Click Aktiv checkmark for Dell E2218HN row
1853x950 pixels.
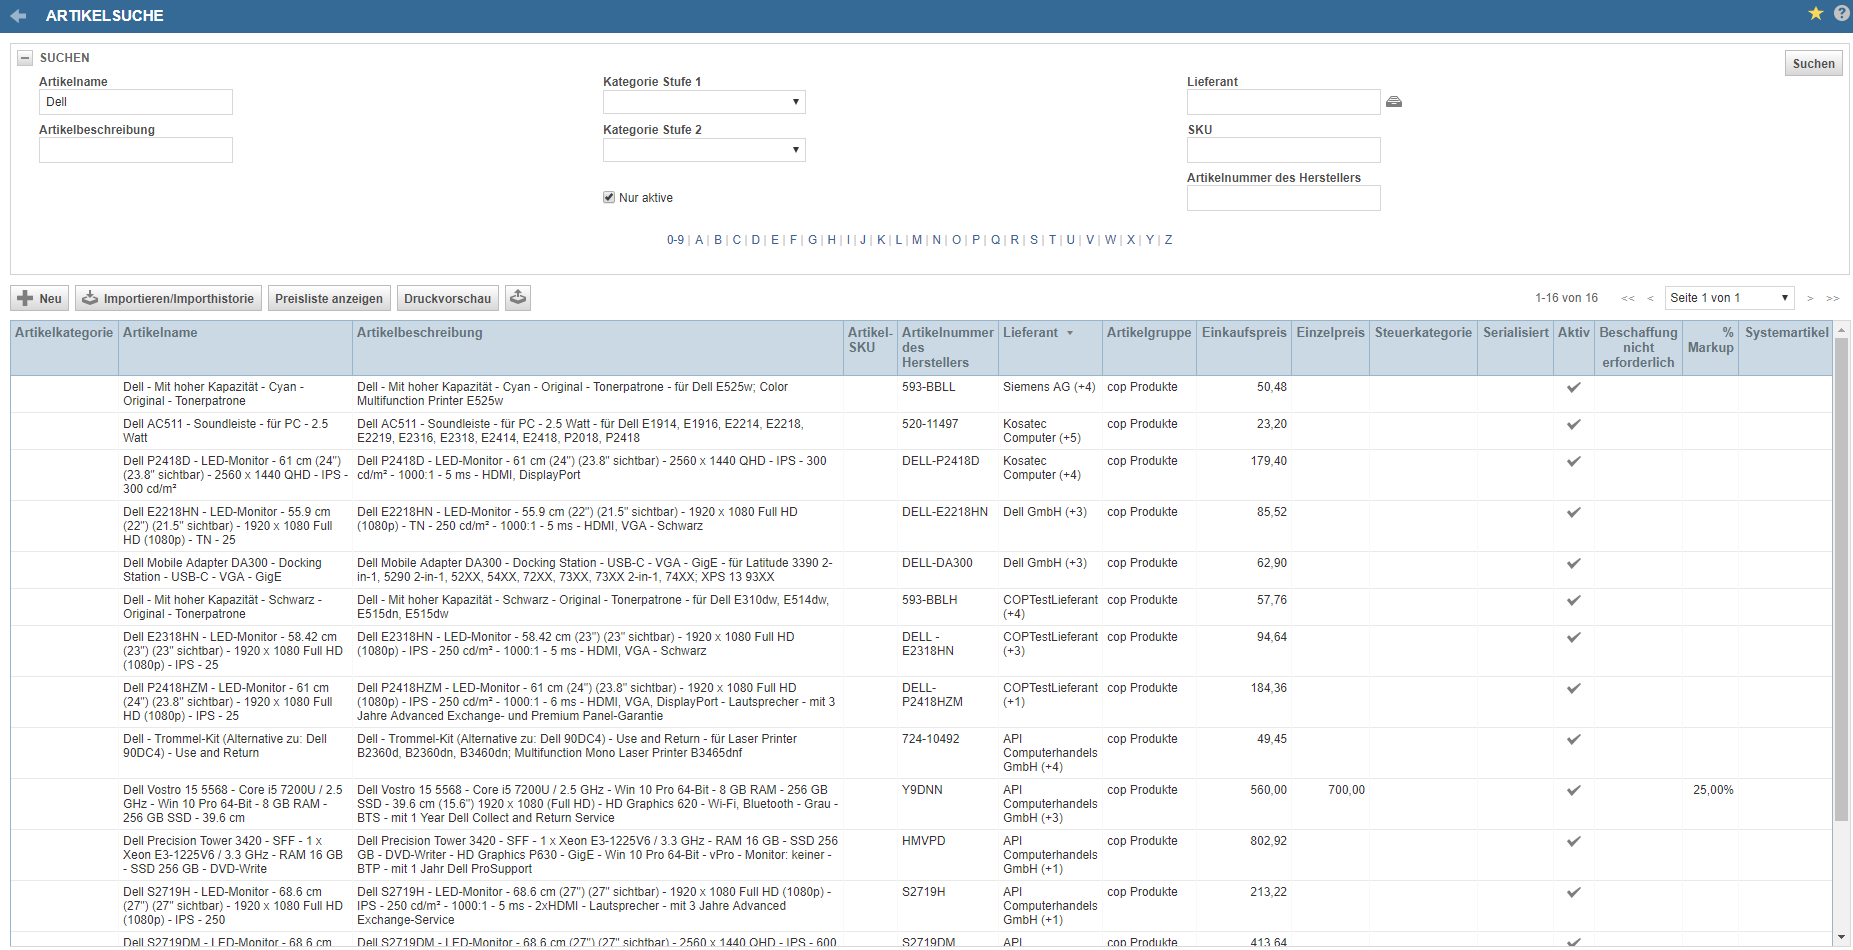pos(1573,512)
